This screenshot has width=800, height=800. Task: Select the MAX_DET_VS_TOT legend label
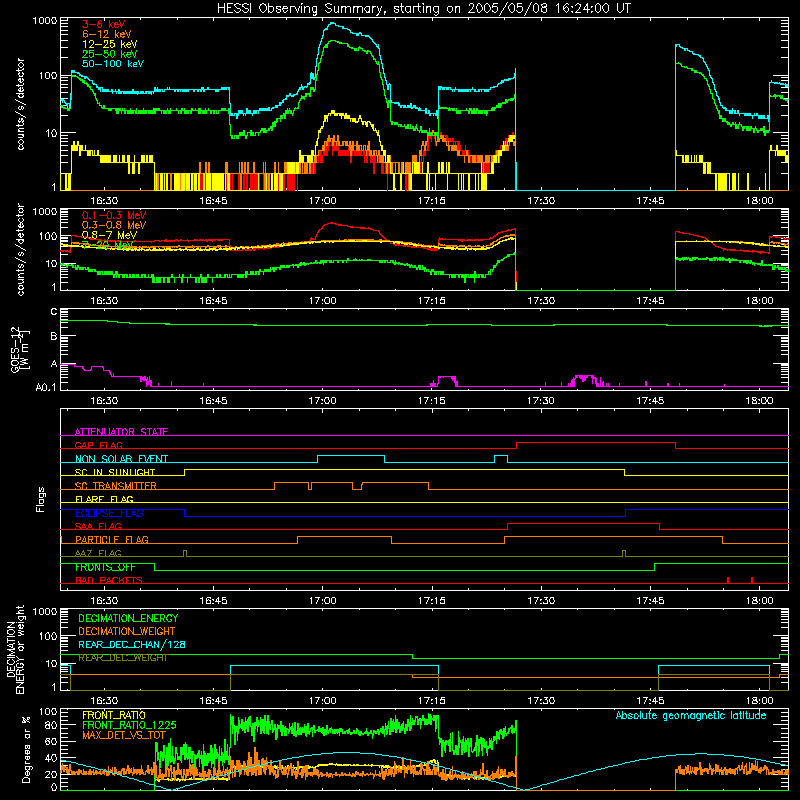tap(124, 735)
